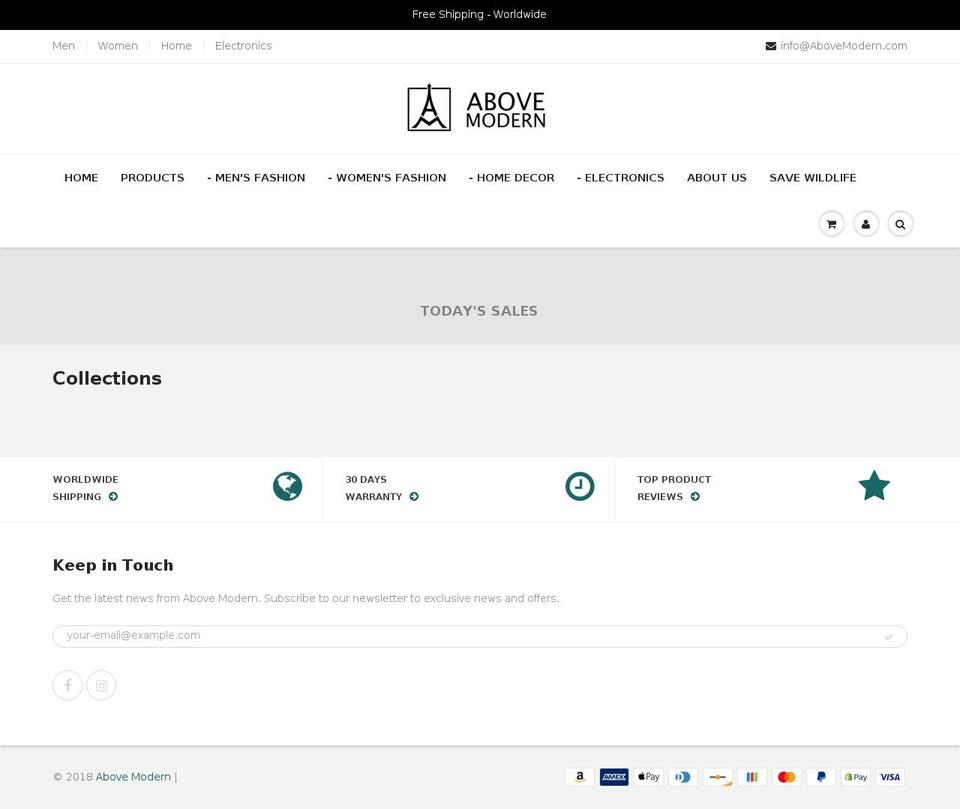
Task: Click the JCB payment icon
Action: click(x=752, y=777)
